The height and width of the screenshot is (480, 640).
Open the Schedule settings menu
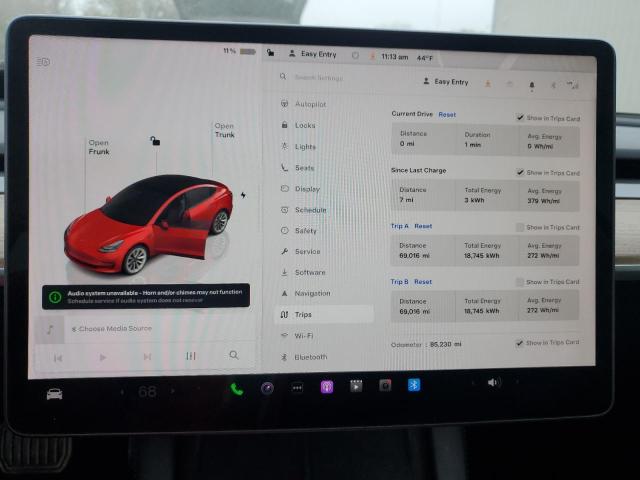[x=304, y=210]
